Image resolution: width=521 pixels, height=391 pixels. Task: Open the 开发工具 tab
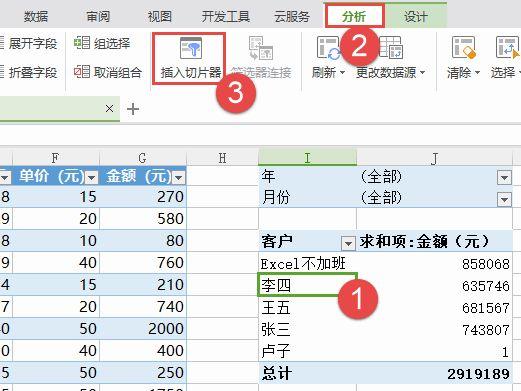(x=226, y=16)
